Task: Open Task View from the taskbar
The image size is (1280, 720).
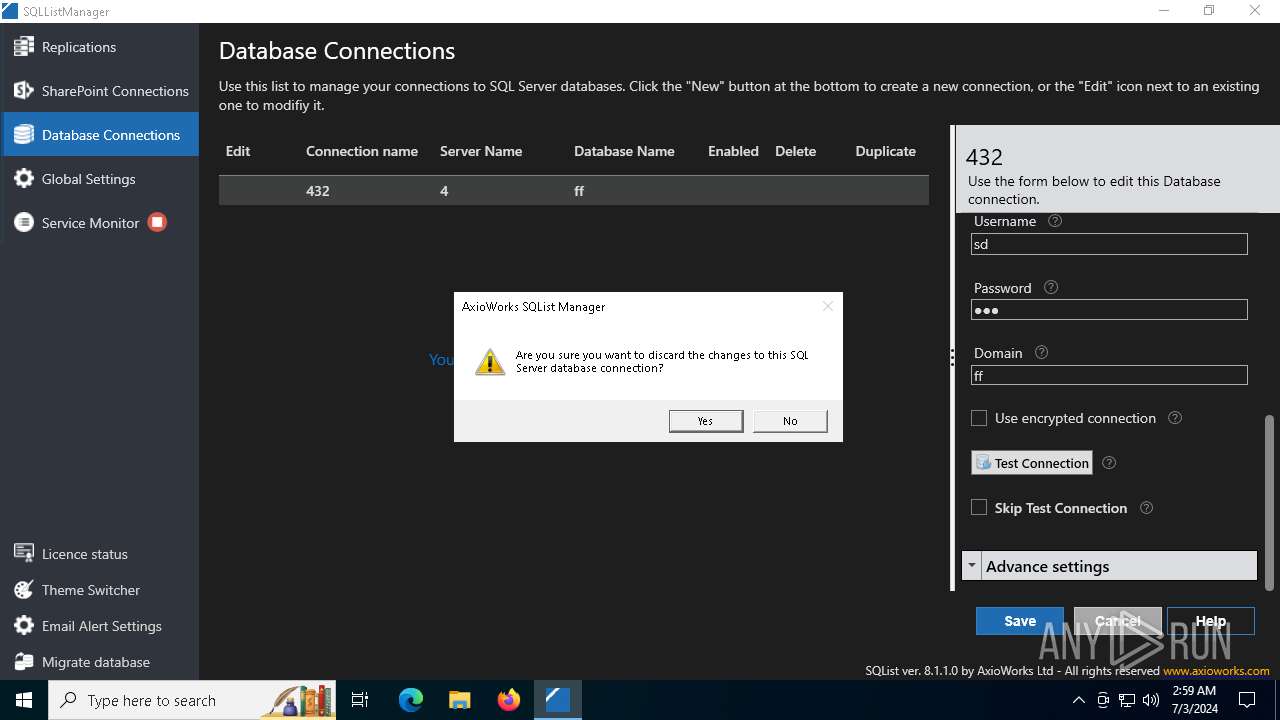Action: point(360,700)
